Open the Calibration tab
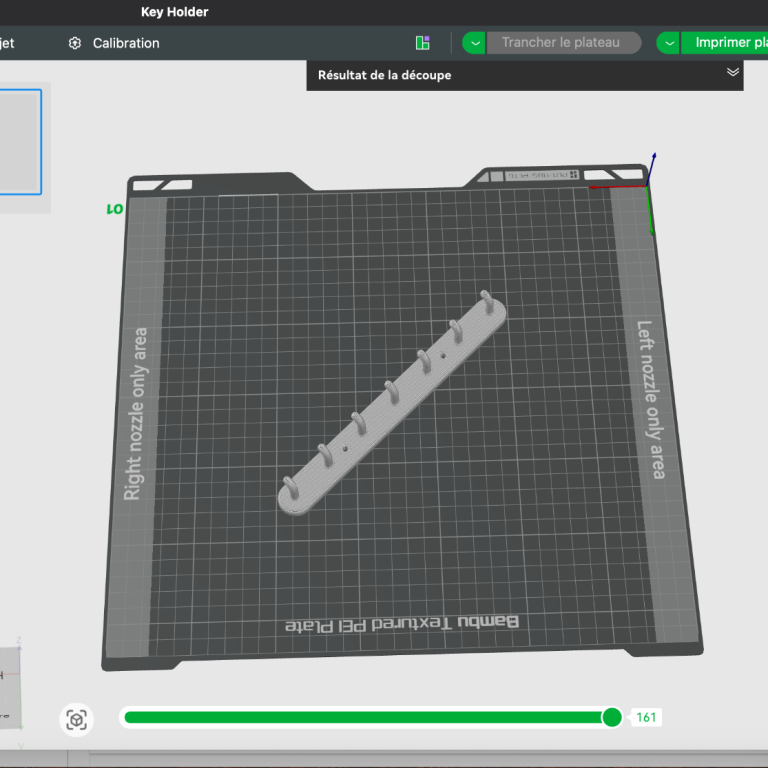 (x=125, y=43)
